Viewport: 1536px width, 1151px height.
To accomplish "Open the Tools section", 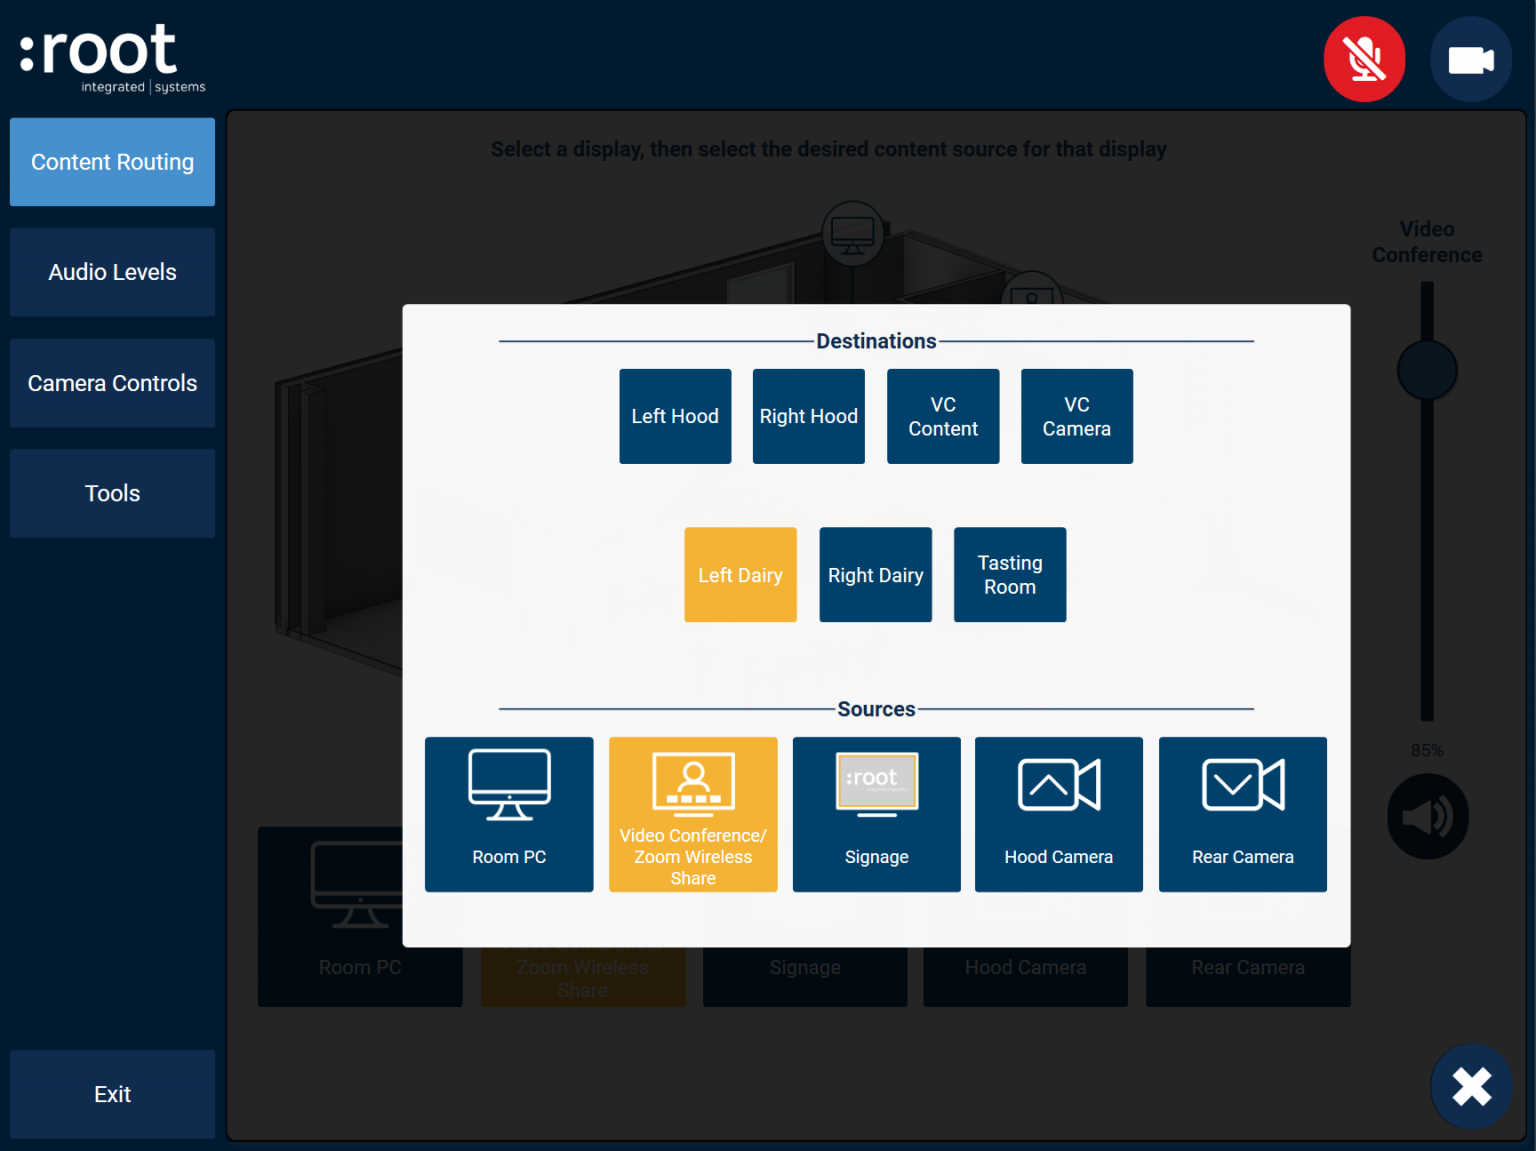I will (x=112, y=493).
